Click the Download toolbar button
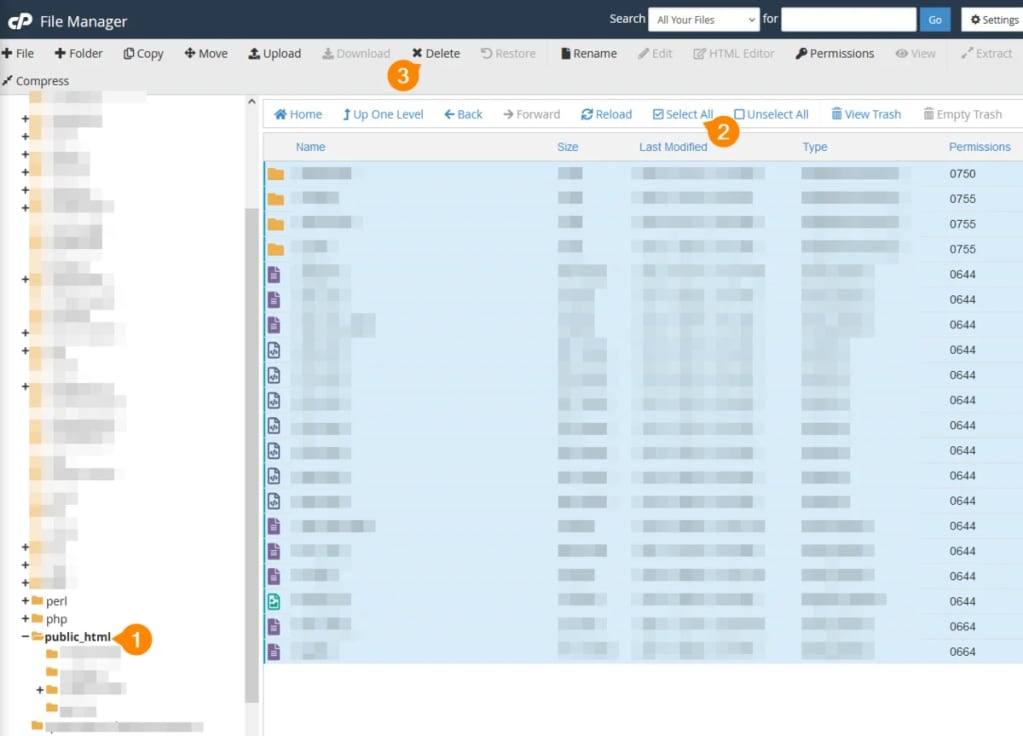 tap(356, 54)
